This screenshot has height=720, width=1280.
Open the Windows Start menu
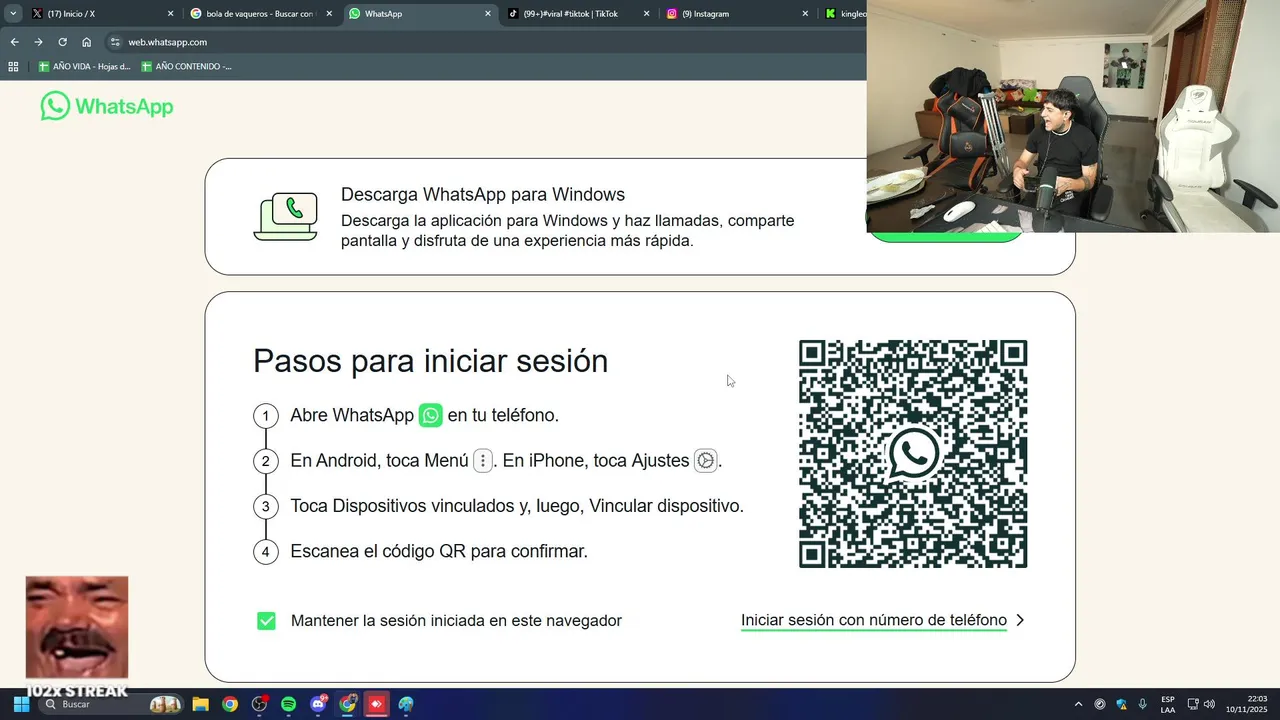[x=21, y=704]
